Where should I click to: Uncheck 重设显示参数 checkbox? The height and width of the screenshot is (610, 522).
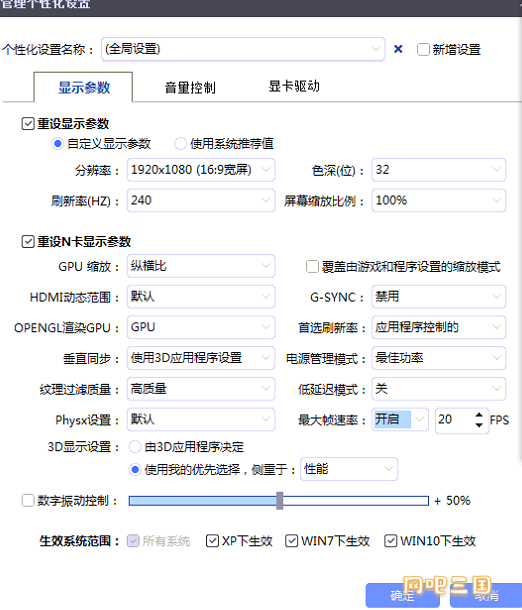(28, 124)
